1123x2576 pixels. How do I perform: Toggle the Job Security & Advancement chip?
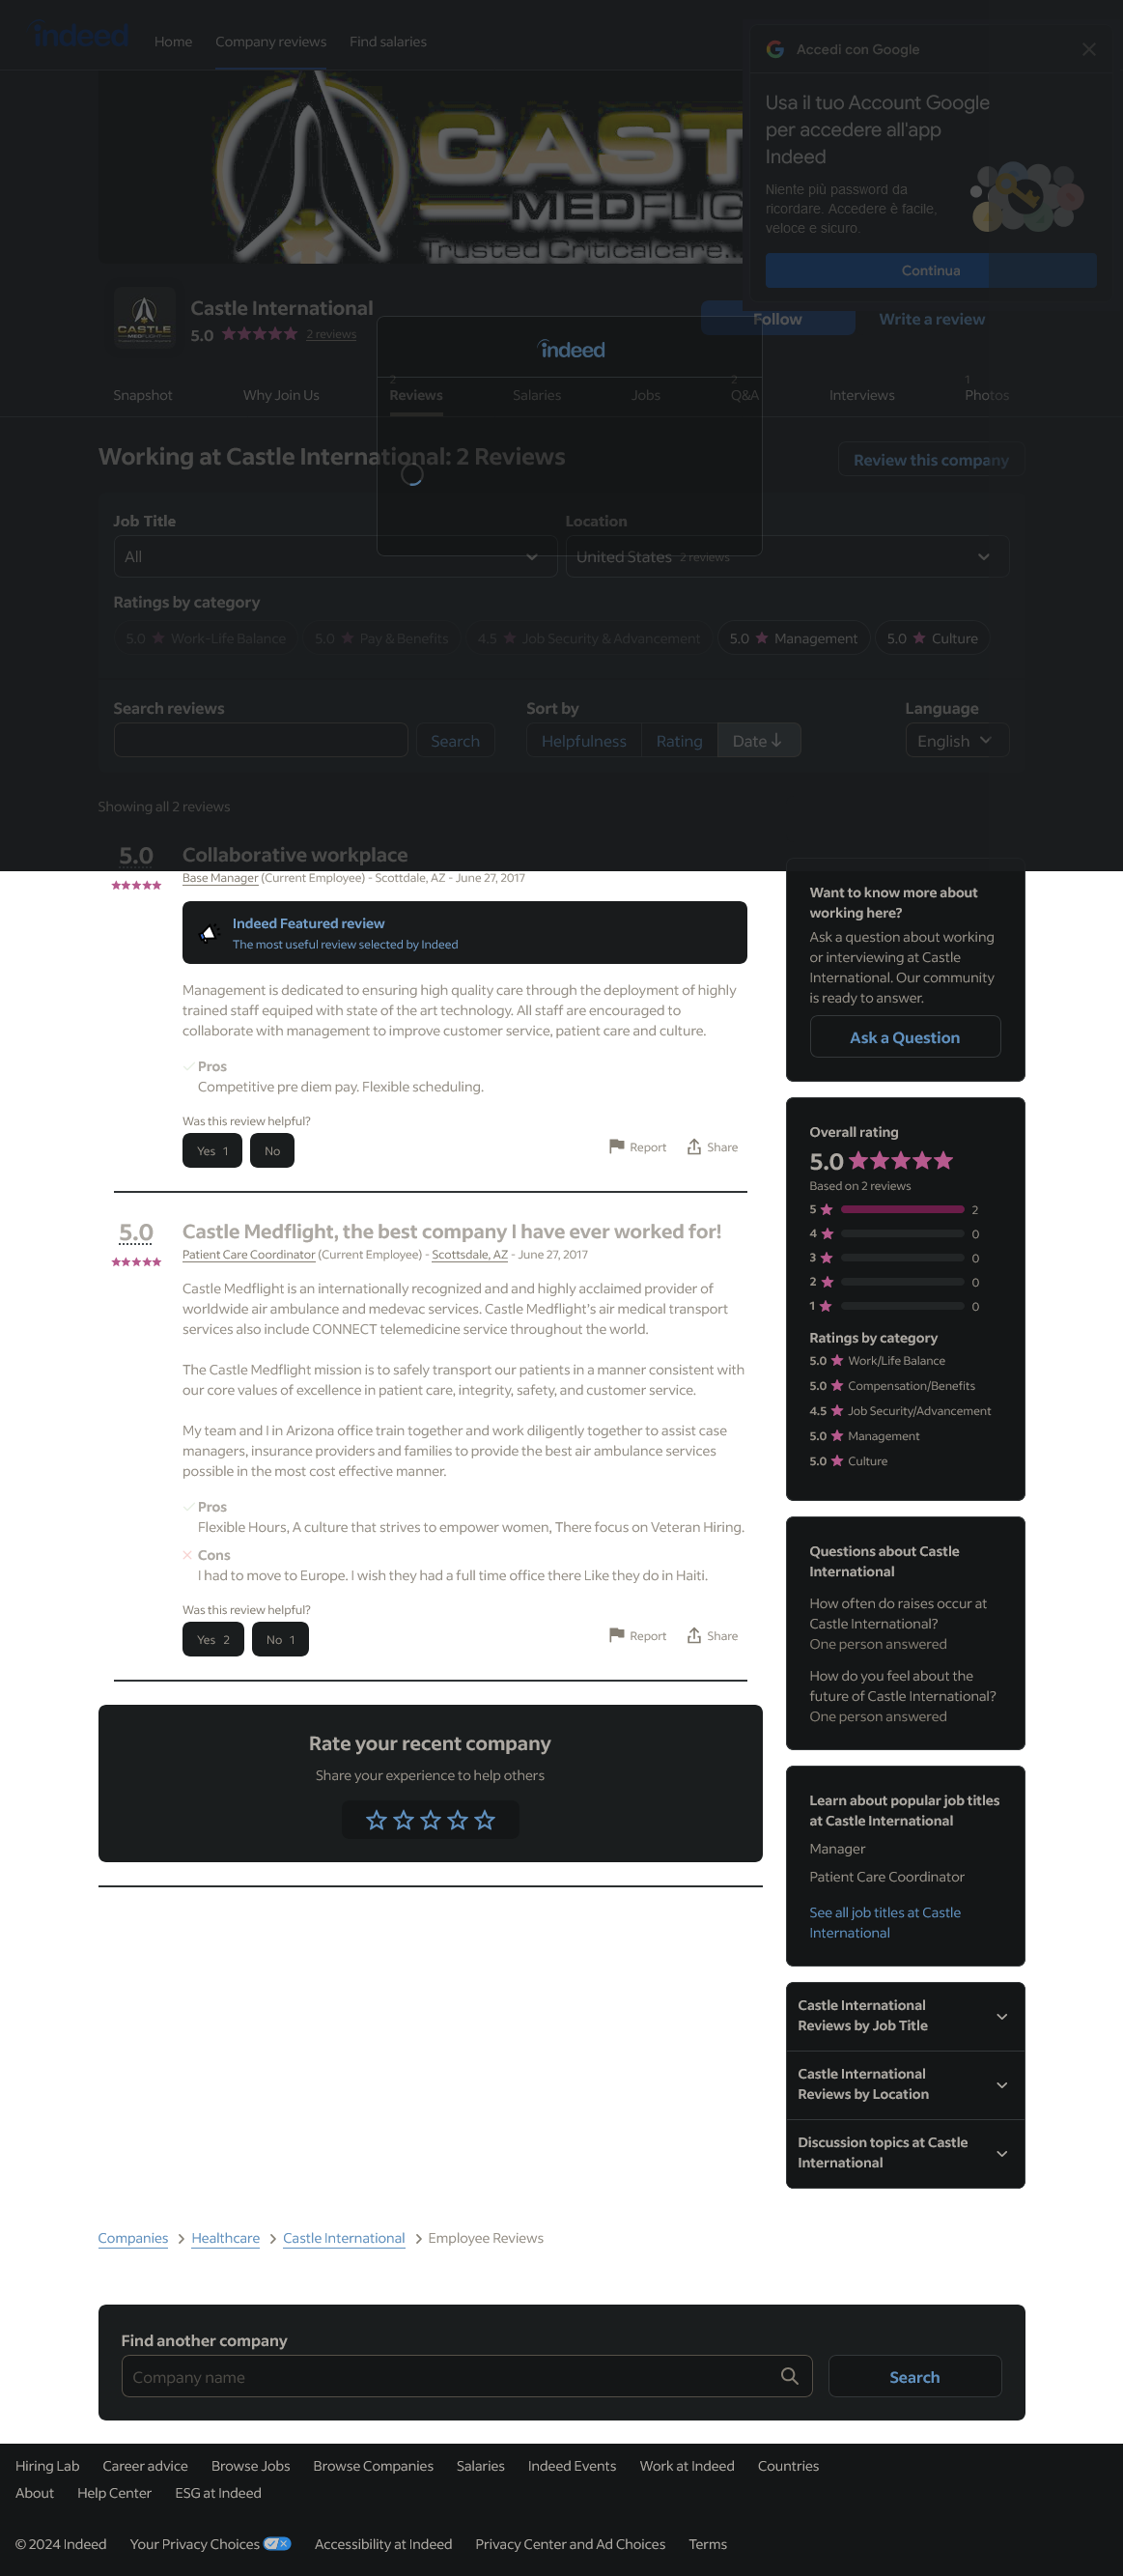click(588, 638)
